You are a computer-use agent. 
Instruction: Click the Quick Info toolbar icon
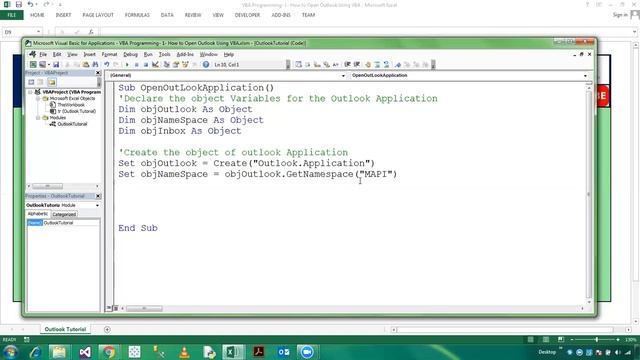(x=317, y=64)
